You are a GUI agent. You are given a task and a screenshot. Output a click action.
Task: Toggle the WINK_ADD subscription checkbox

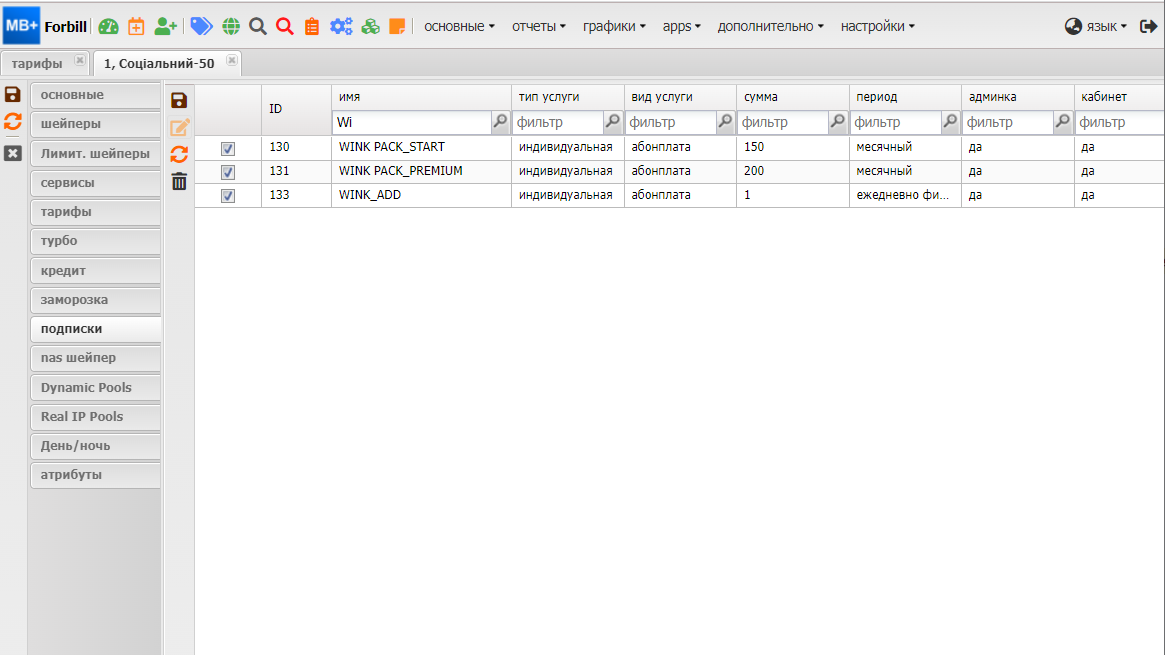pyautogui.click(x=228, y=196)
